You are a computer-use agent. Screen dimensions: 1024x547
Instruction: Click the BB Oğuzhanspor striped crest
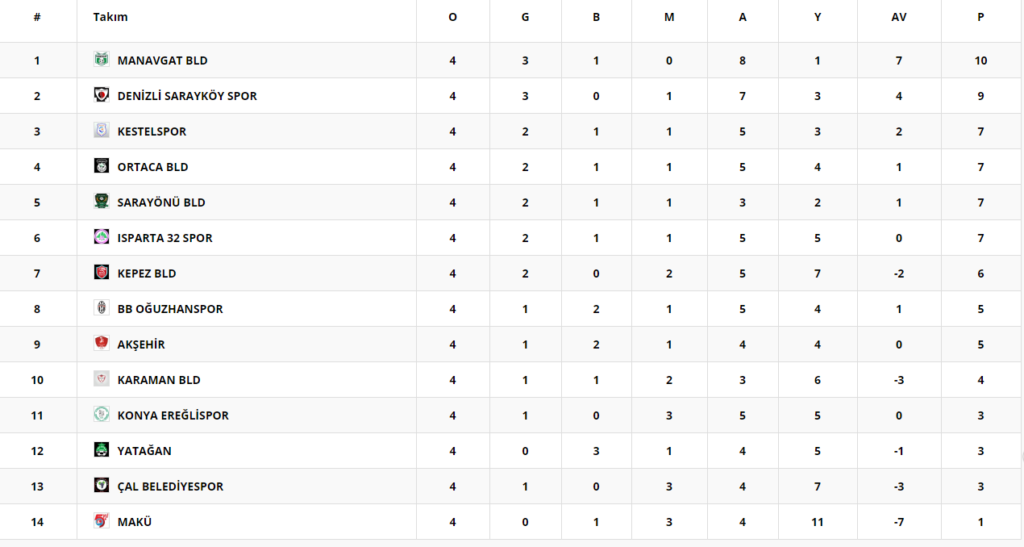[x=101, y=307]
